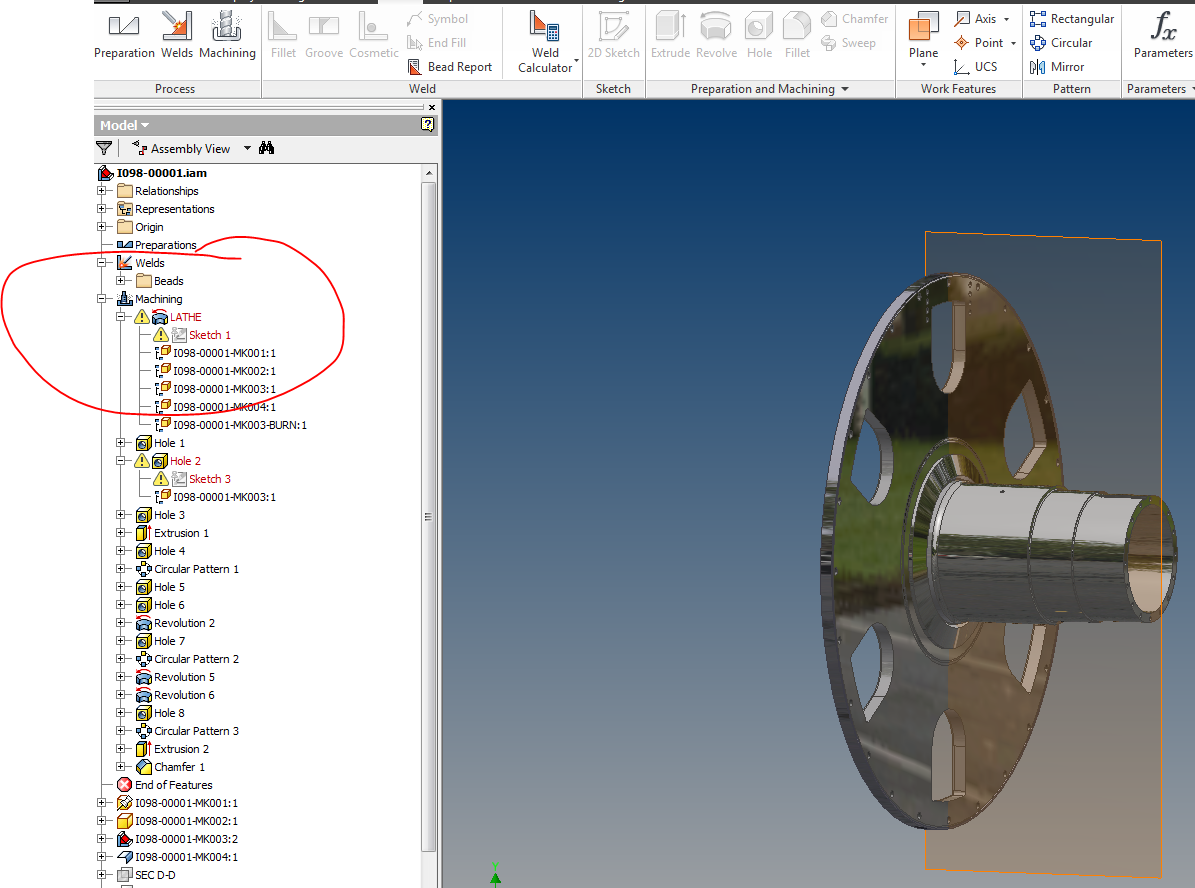
Task: Expand the Hole 1 feature node
Action: coord(120,442)
